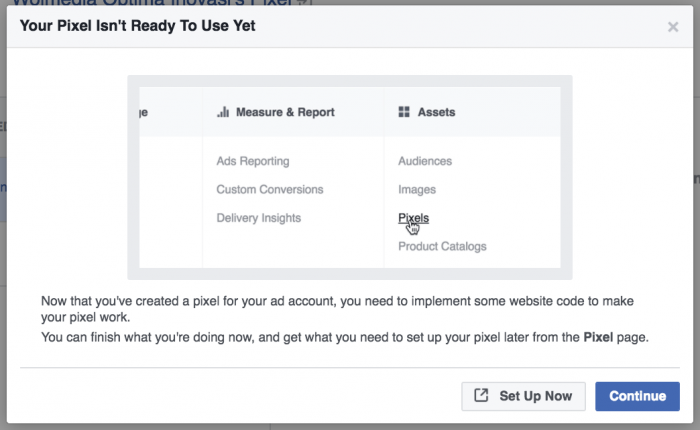Click the Assets column heading
700x430 pixels.
pos(436,112)
